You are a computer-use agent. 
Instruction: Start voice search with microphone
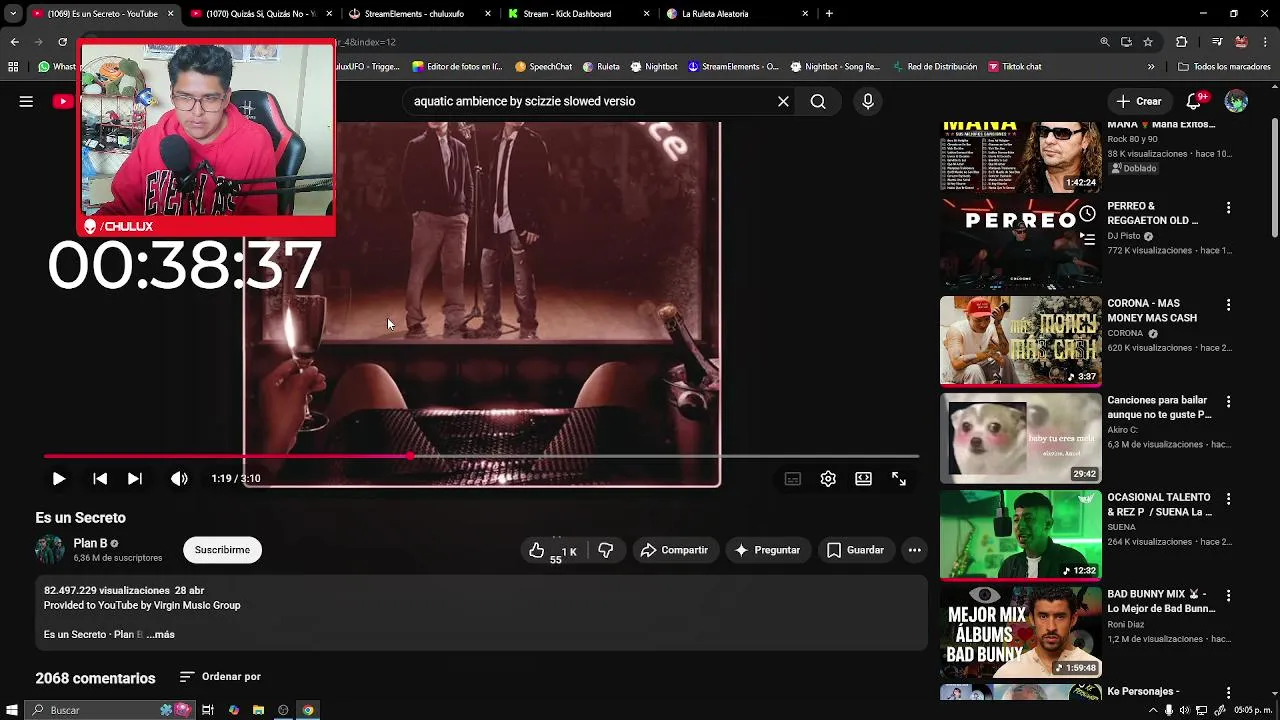(x=868, y=101)
